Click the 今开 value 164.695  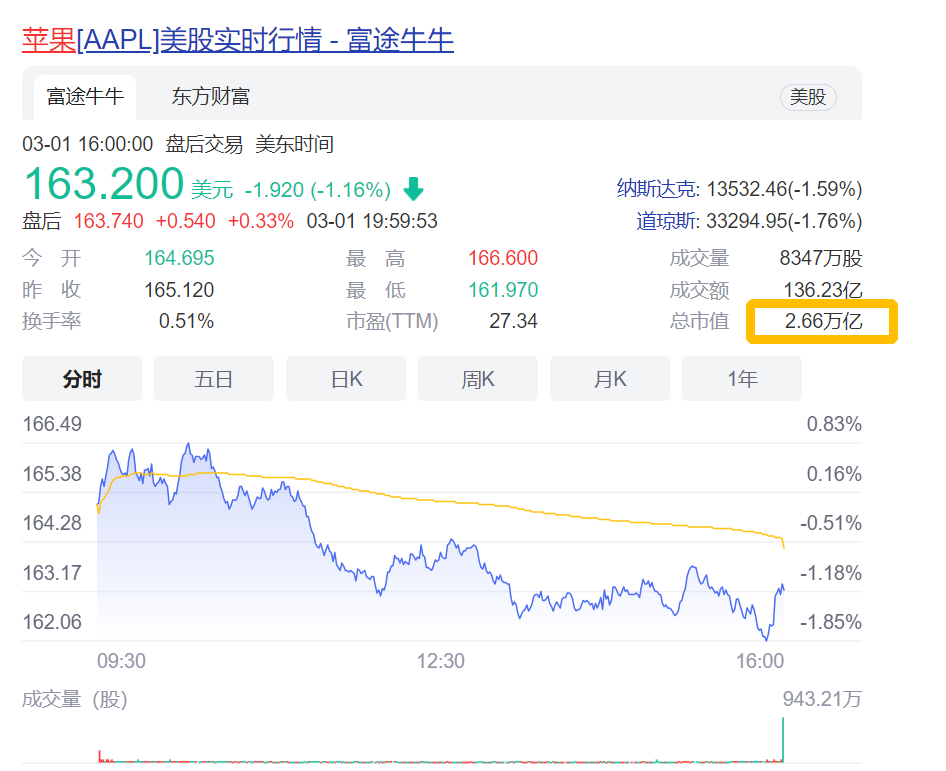(179, 258)
